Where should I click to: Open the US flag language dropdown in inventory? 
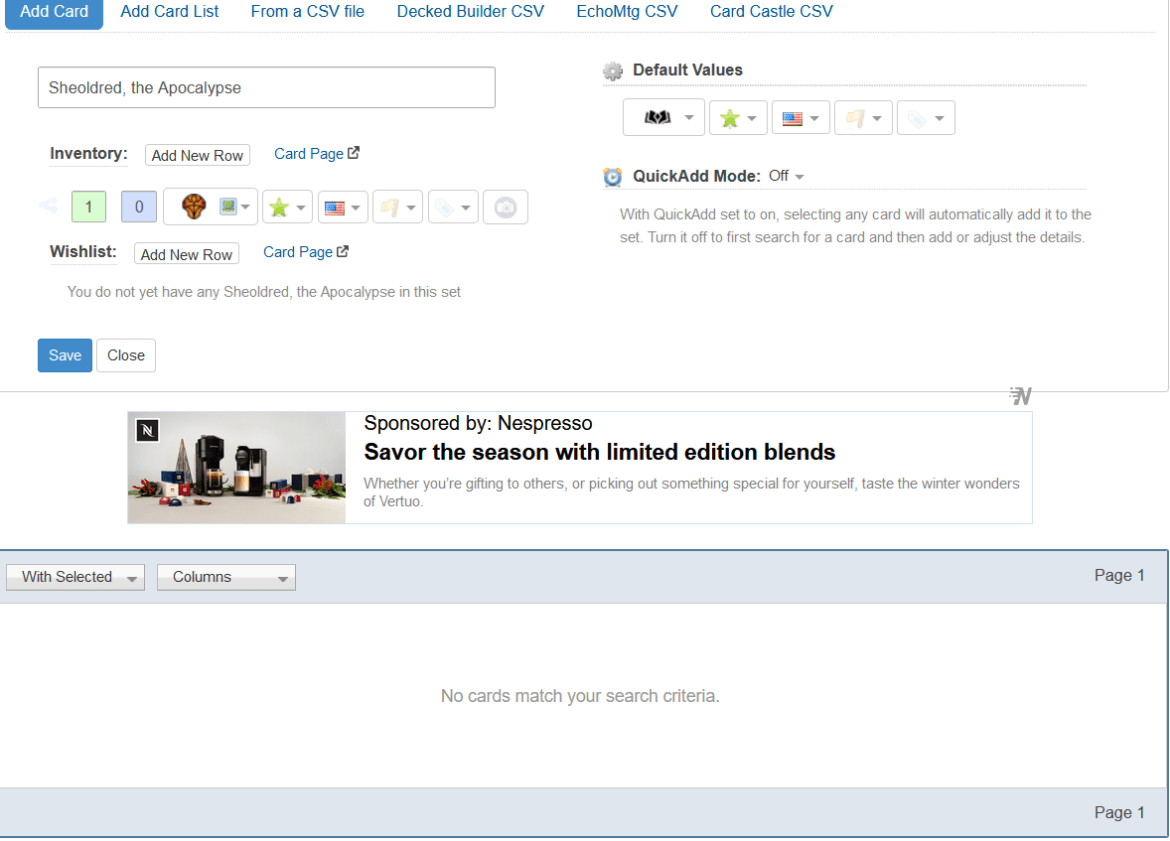(342, 207)
